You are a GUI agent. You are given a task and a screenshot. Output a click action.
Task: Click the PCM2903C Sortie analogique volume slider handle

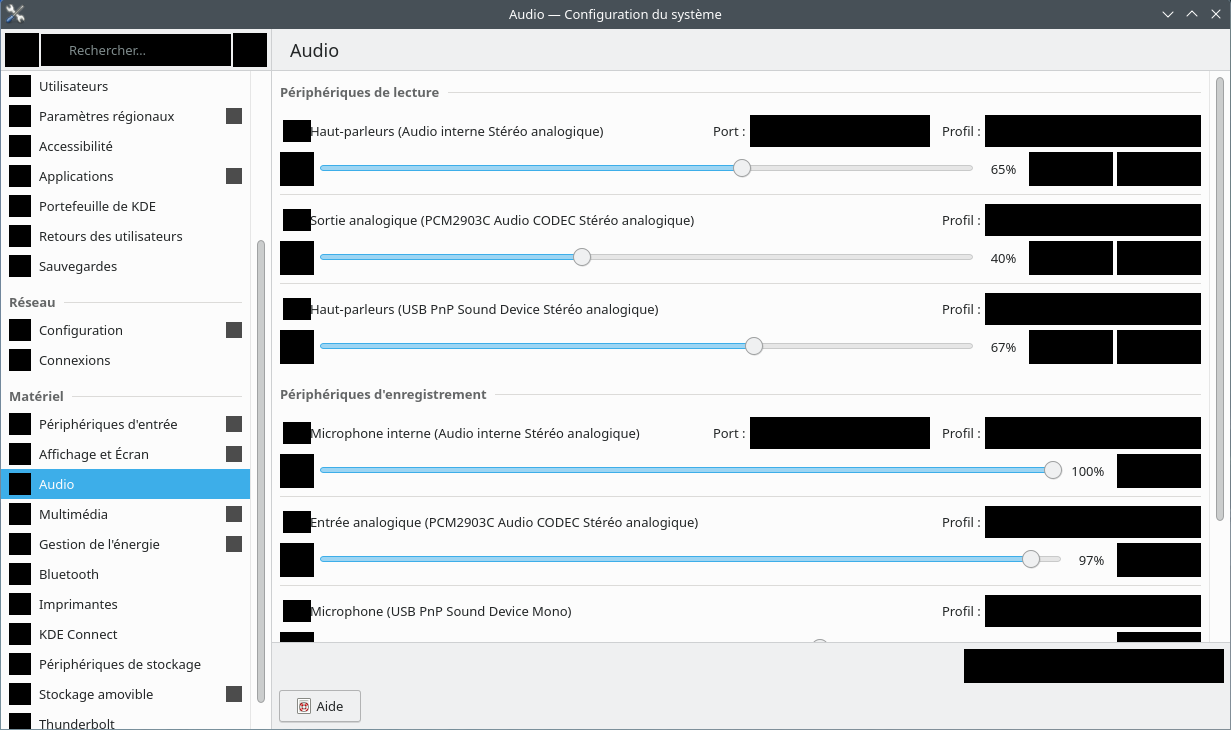point(582,257)
